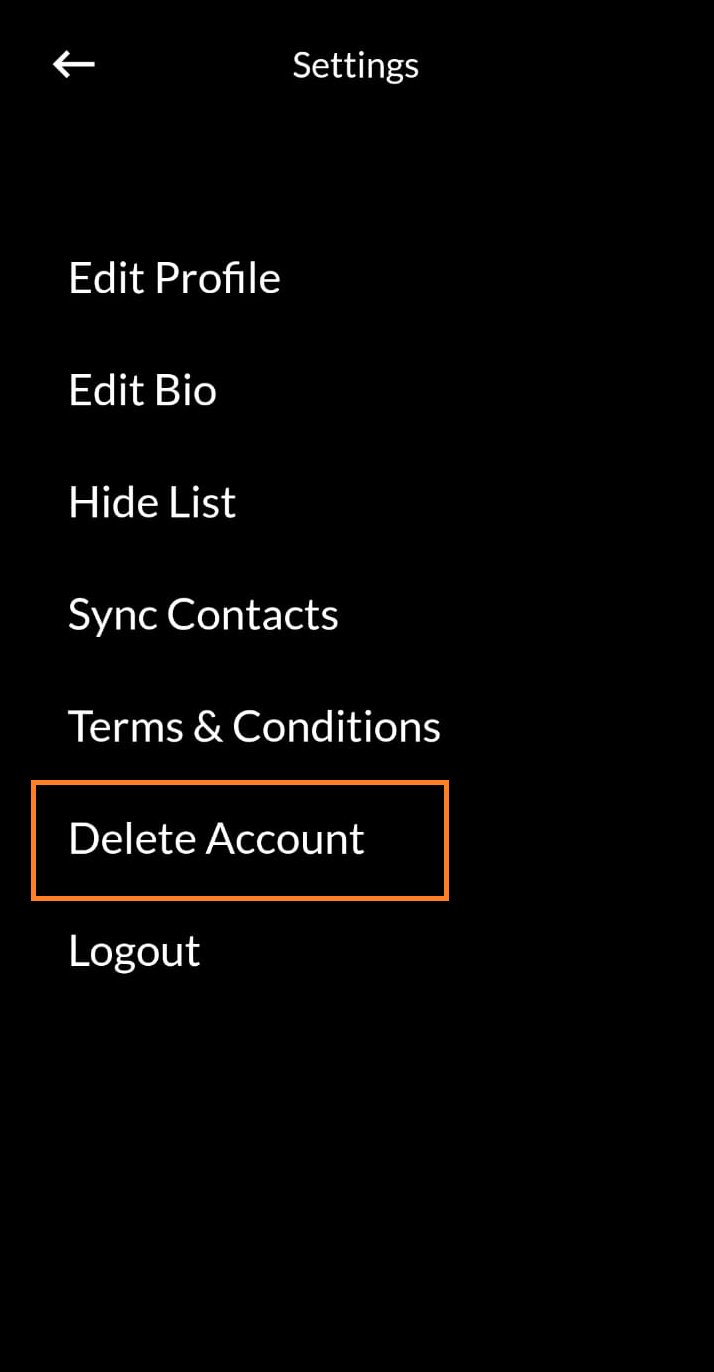The image size is (714, 1372).
Task: Manage hidden items via Hide List
Action: coord(152,501)
